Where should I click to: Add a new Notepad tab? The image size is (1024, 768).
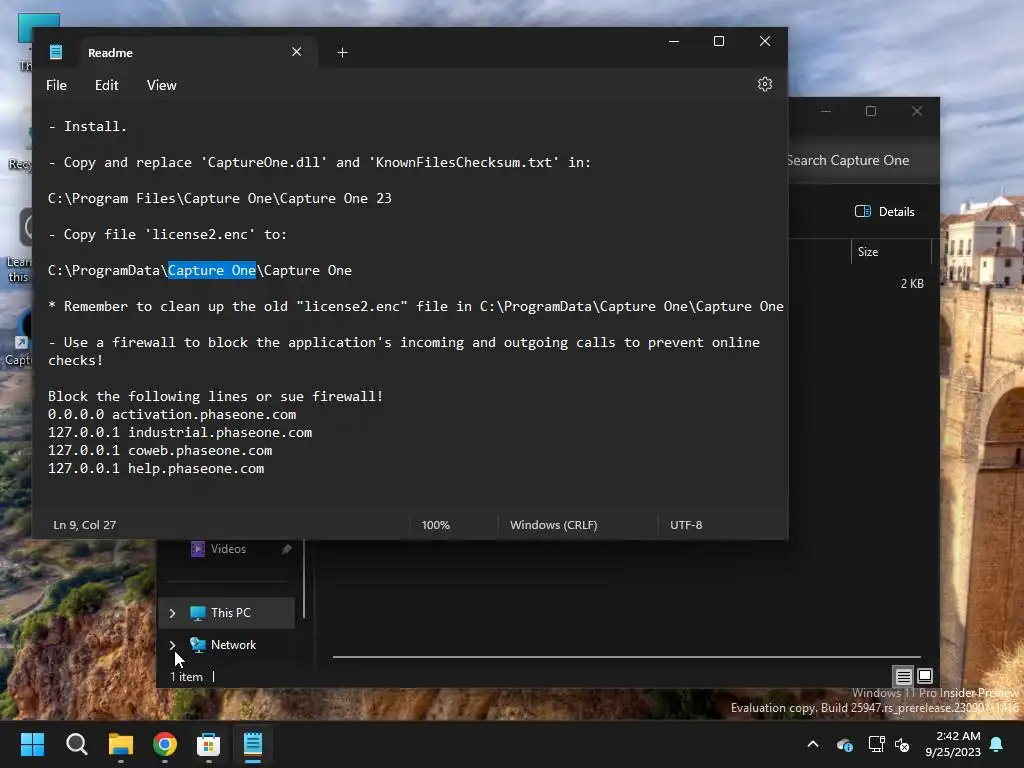tap(342, 52)
